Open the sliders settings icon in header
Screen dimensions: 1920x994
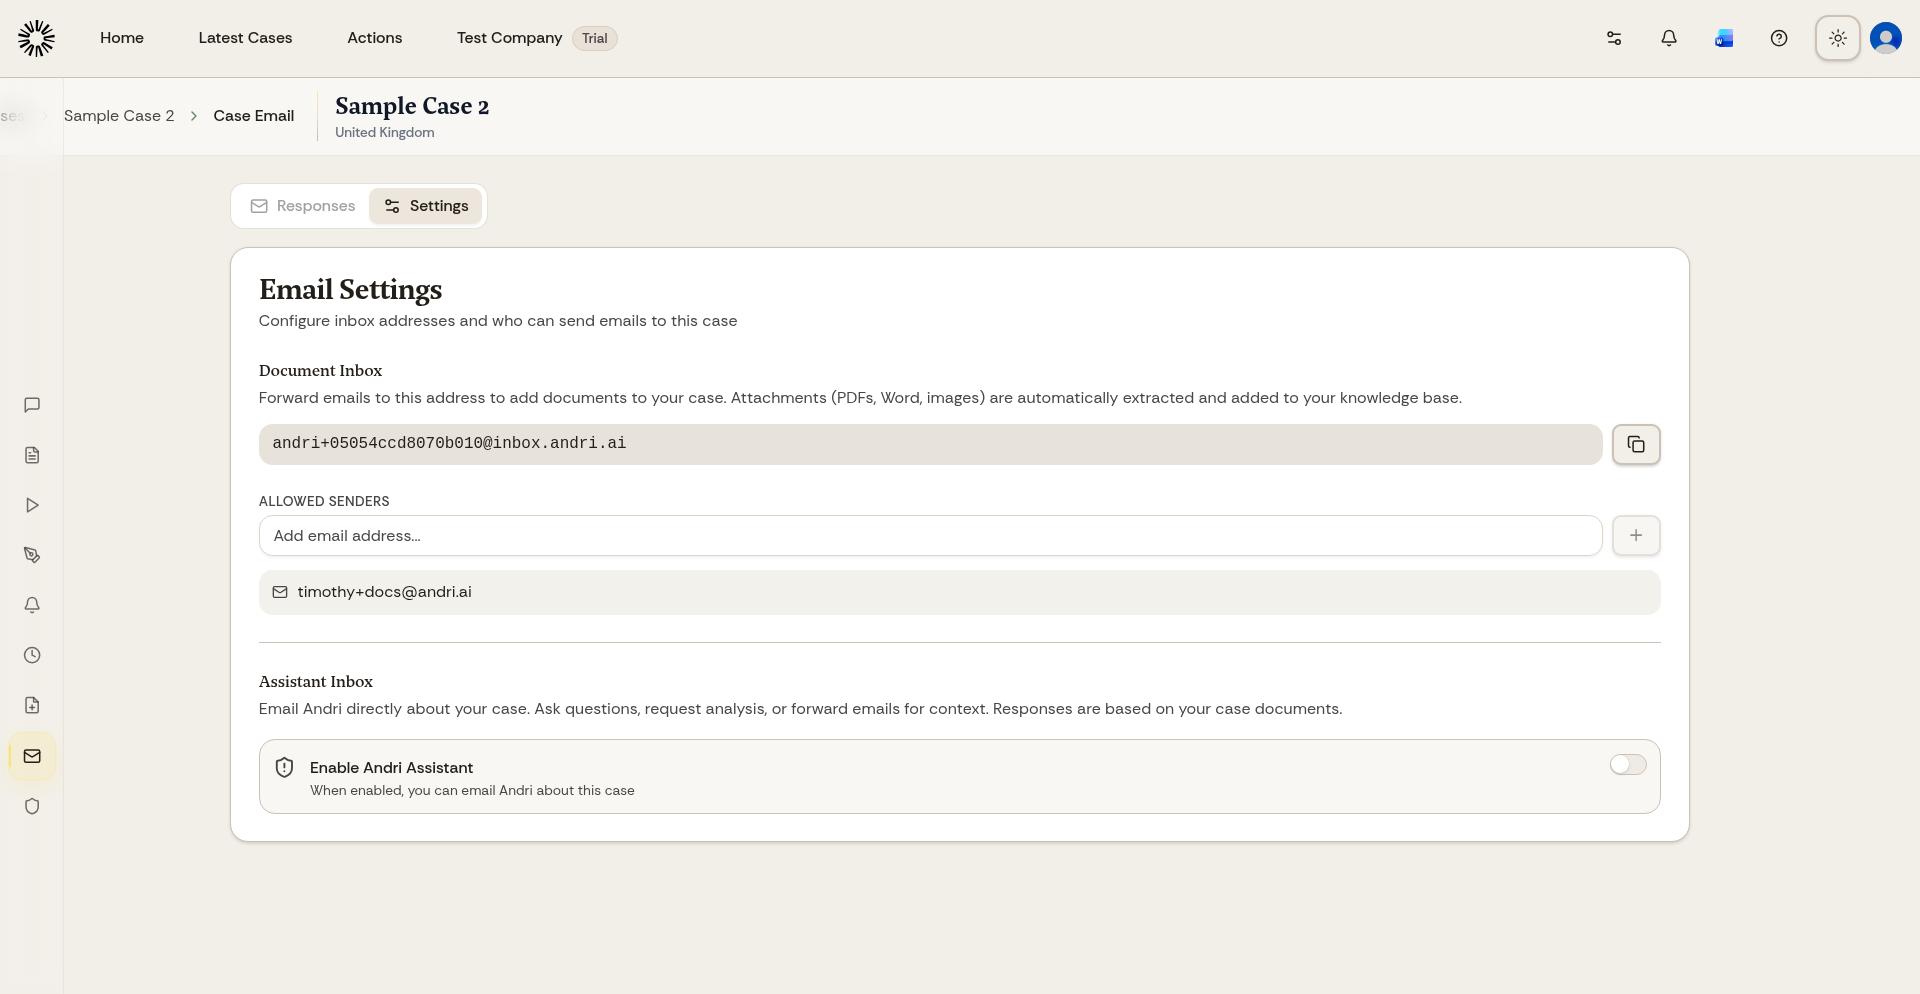click(1613, 38)
